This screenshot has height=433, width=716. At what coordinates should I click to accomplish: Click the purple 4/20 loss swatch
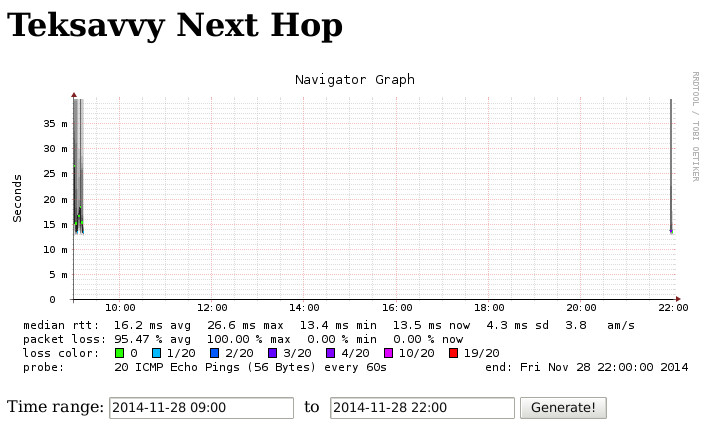point(331,353)
